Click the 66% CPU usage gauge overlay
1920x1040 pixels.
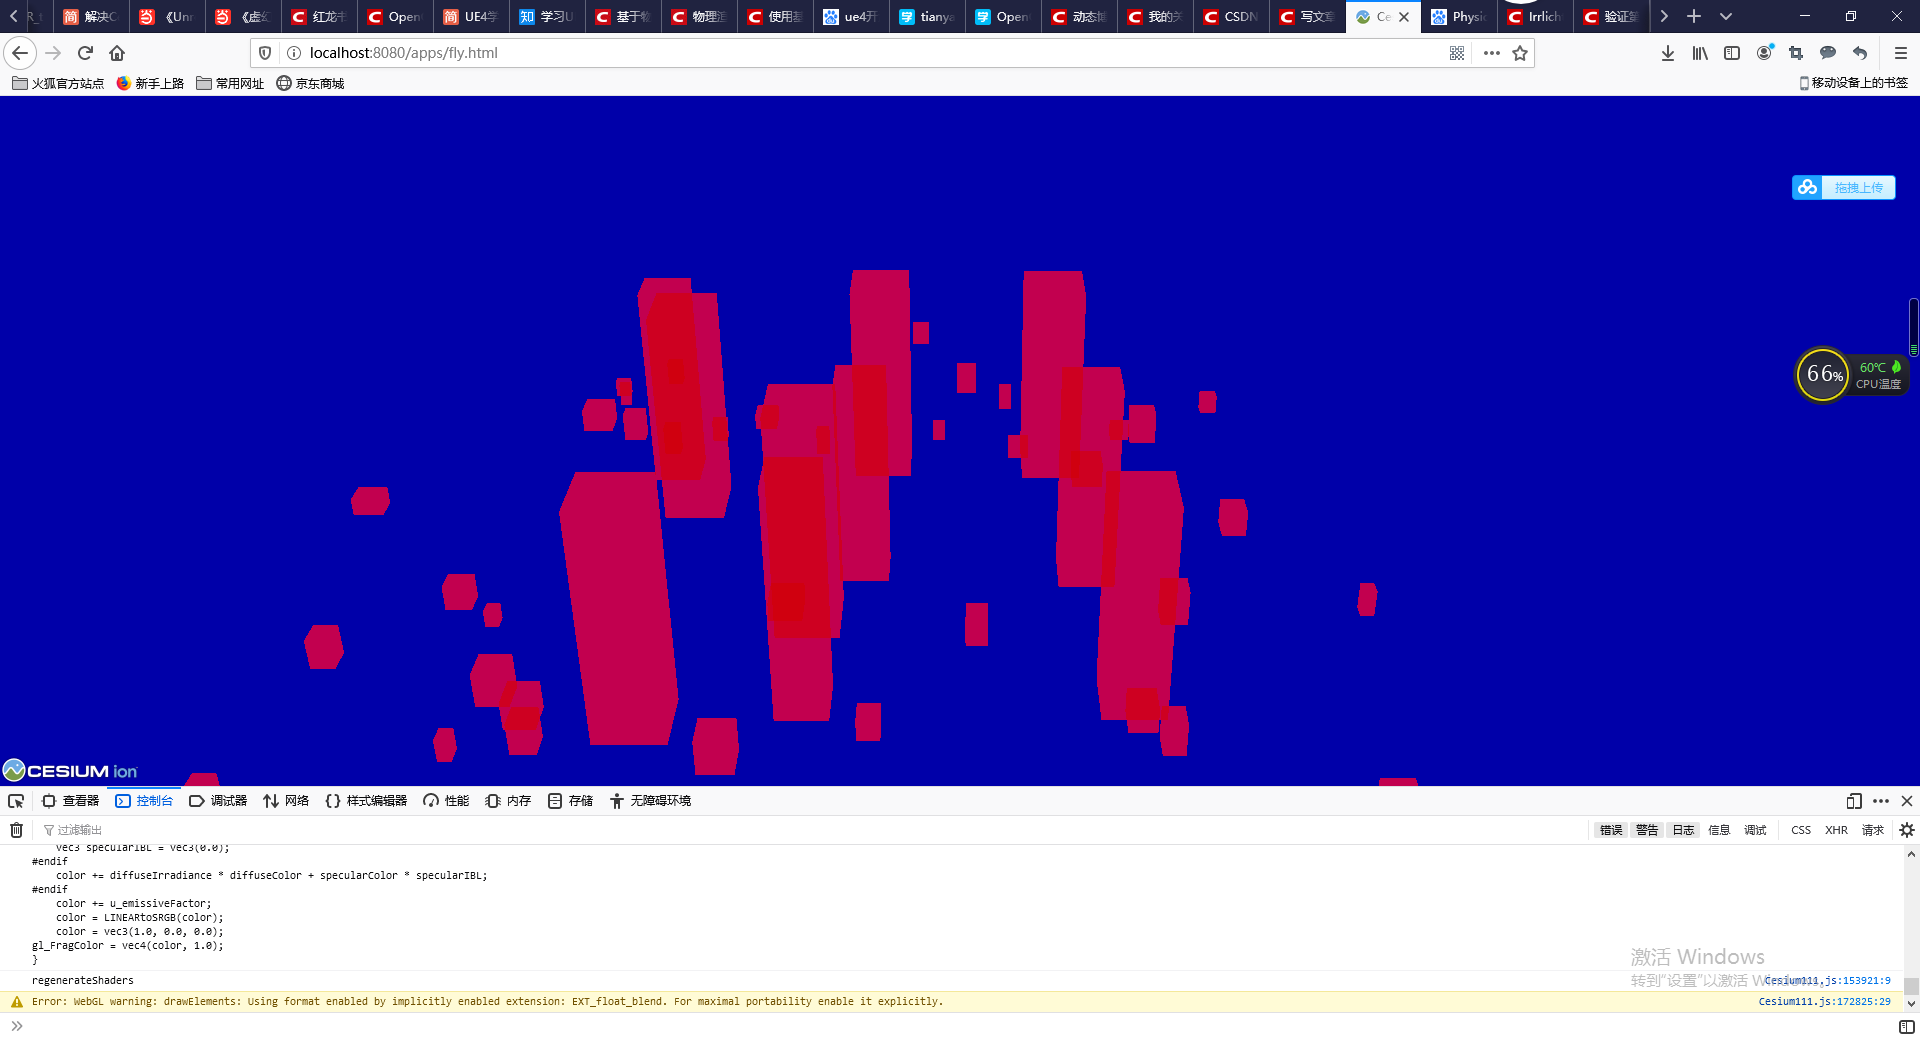click(x=1822, y=375)
